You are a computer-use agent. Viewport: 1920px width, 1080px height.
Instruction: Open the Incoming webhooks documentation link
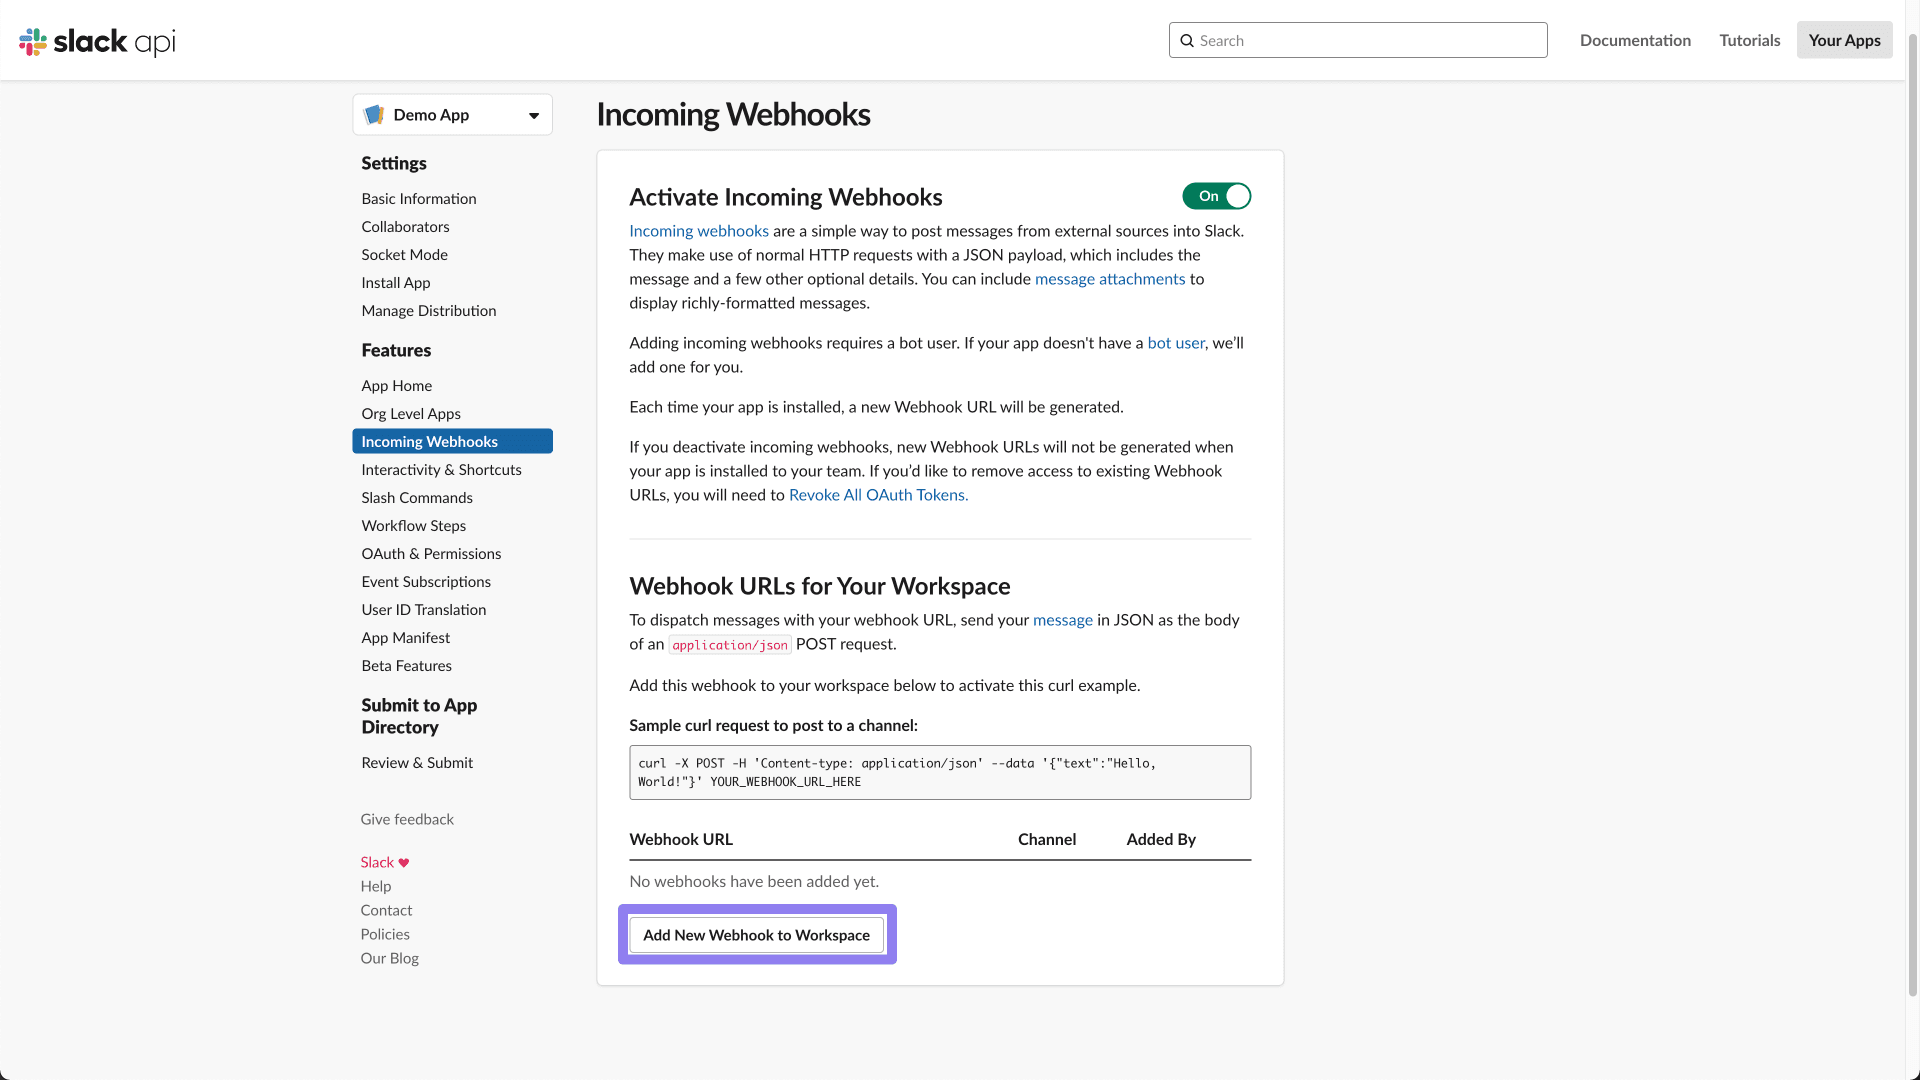[x=698, y=231]
